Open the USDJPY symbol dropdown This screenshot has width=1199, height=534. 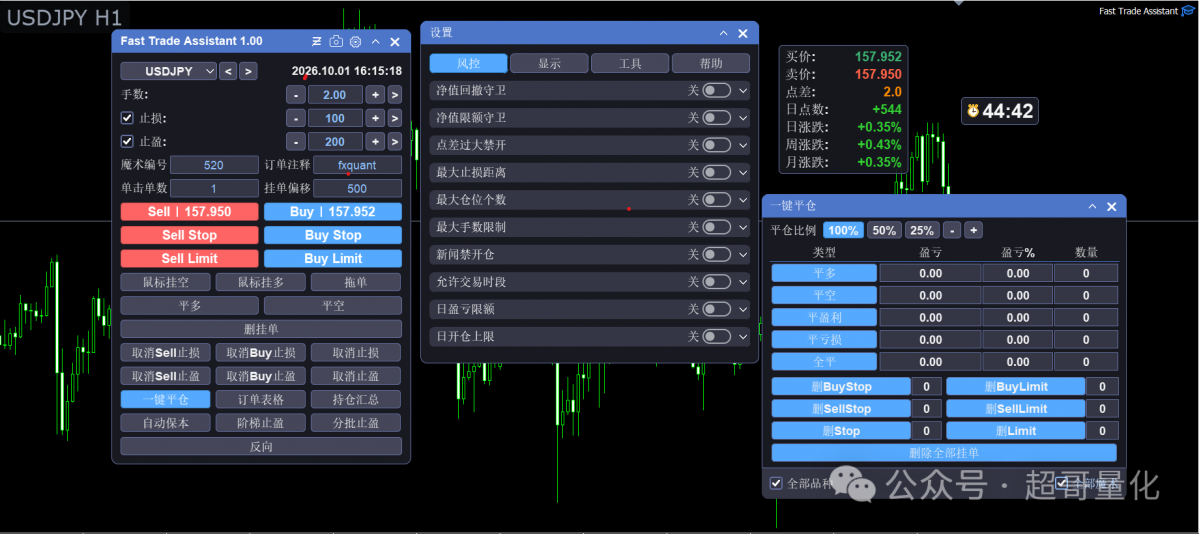tap(168, 71)
